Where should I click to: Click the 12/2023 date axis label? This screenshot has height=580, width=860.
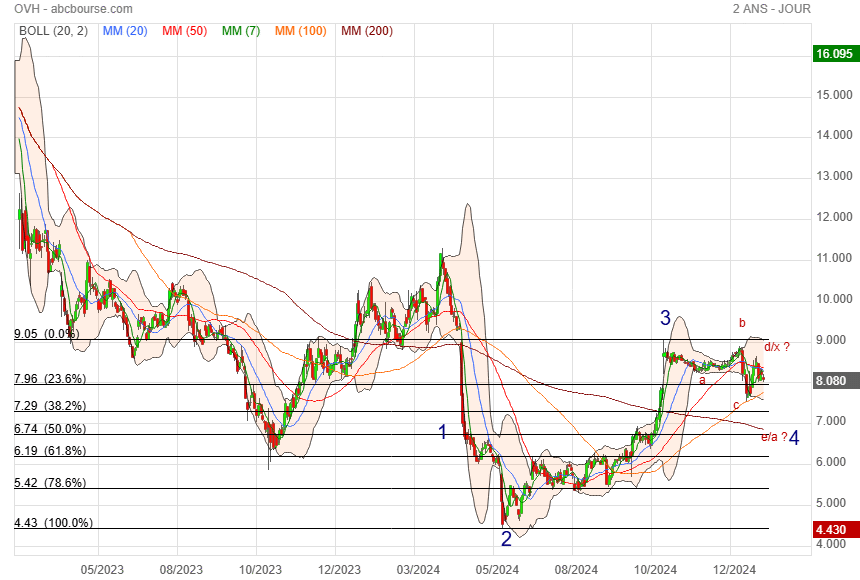tap(339, 570)
